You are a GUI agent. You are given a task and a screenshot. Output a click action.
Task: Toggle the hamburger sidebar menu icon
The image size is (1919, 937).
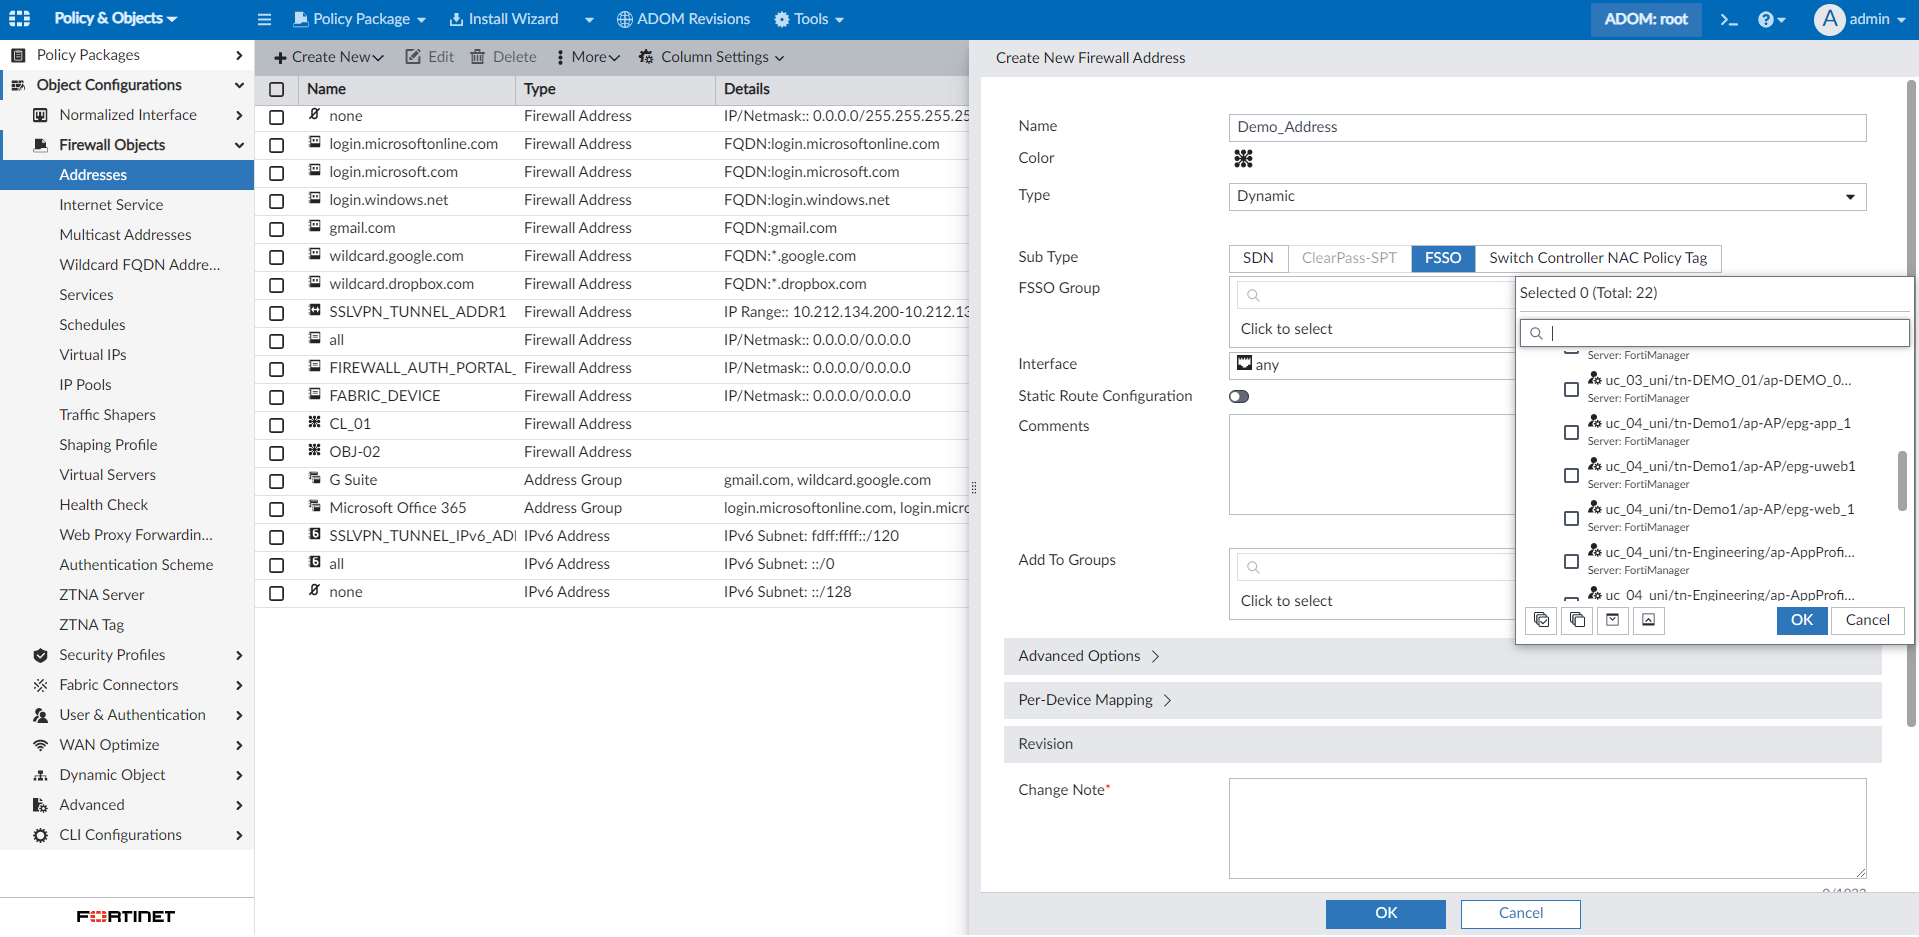(x=264, y=19)
